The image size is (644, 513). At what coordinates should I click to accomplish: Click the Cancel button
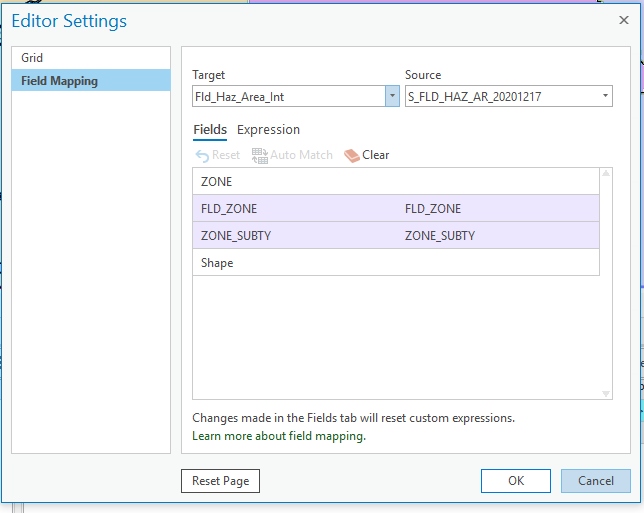pos(596,481)
